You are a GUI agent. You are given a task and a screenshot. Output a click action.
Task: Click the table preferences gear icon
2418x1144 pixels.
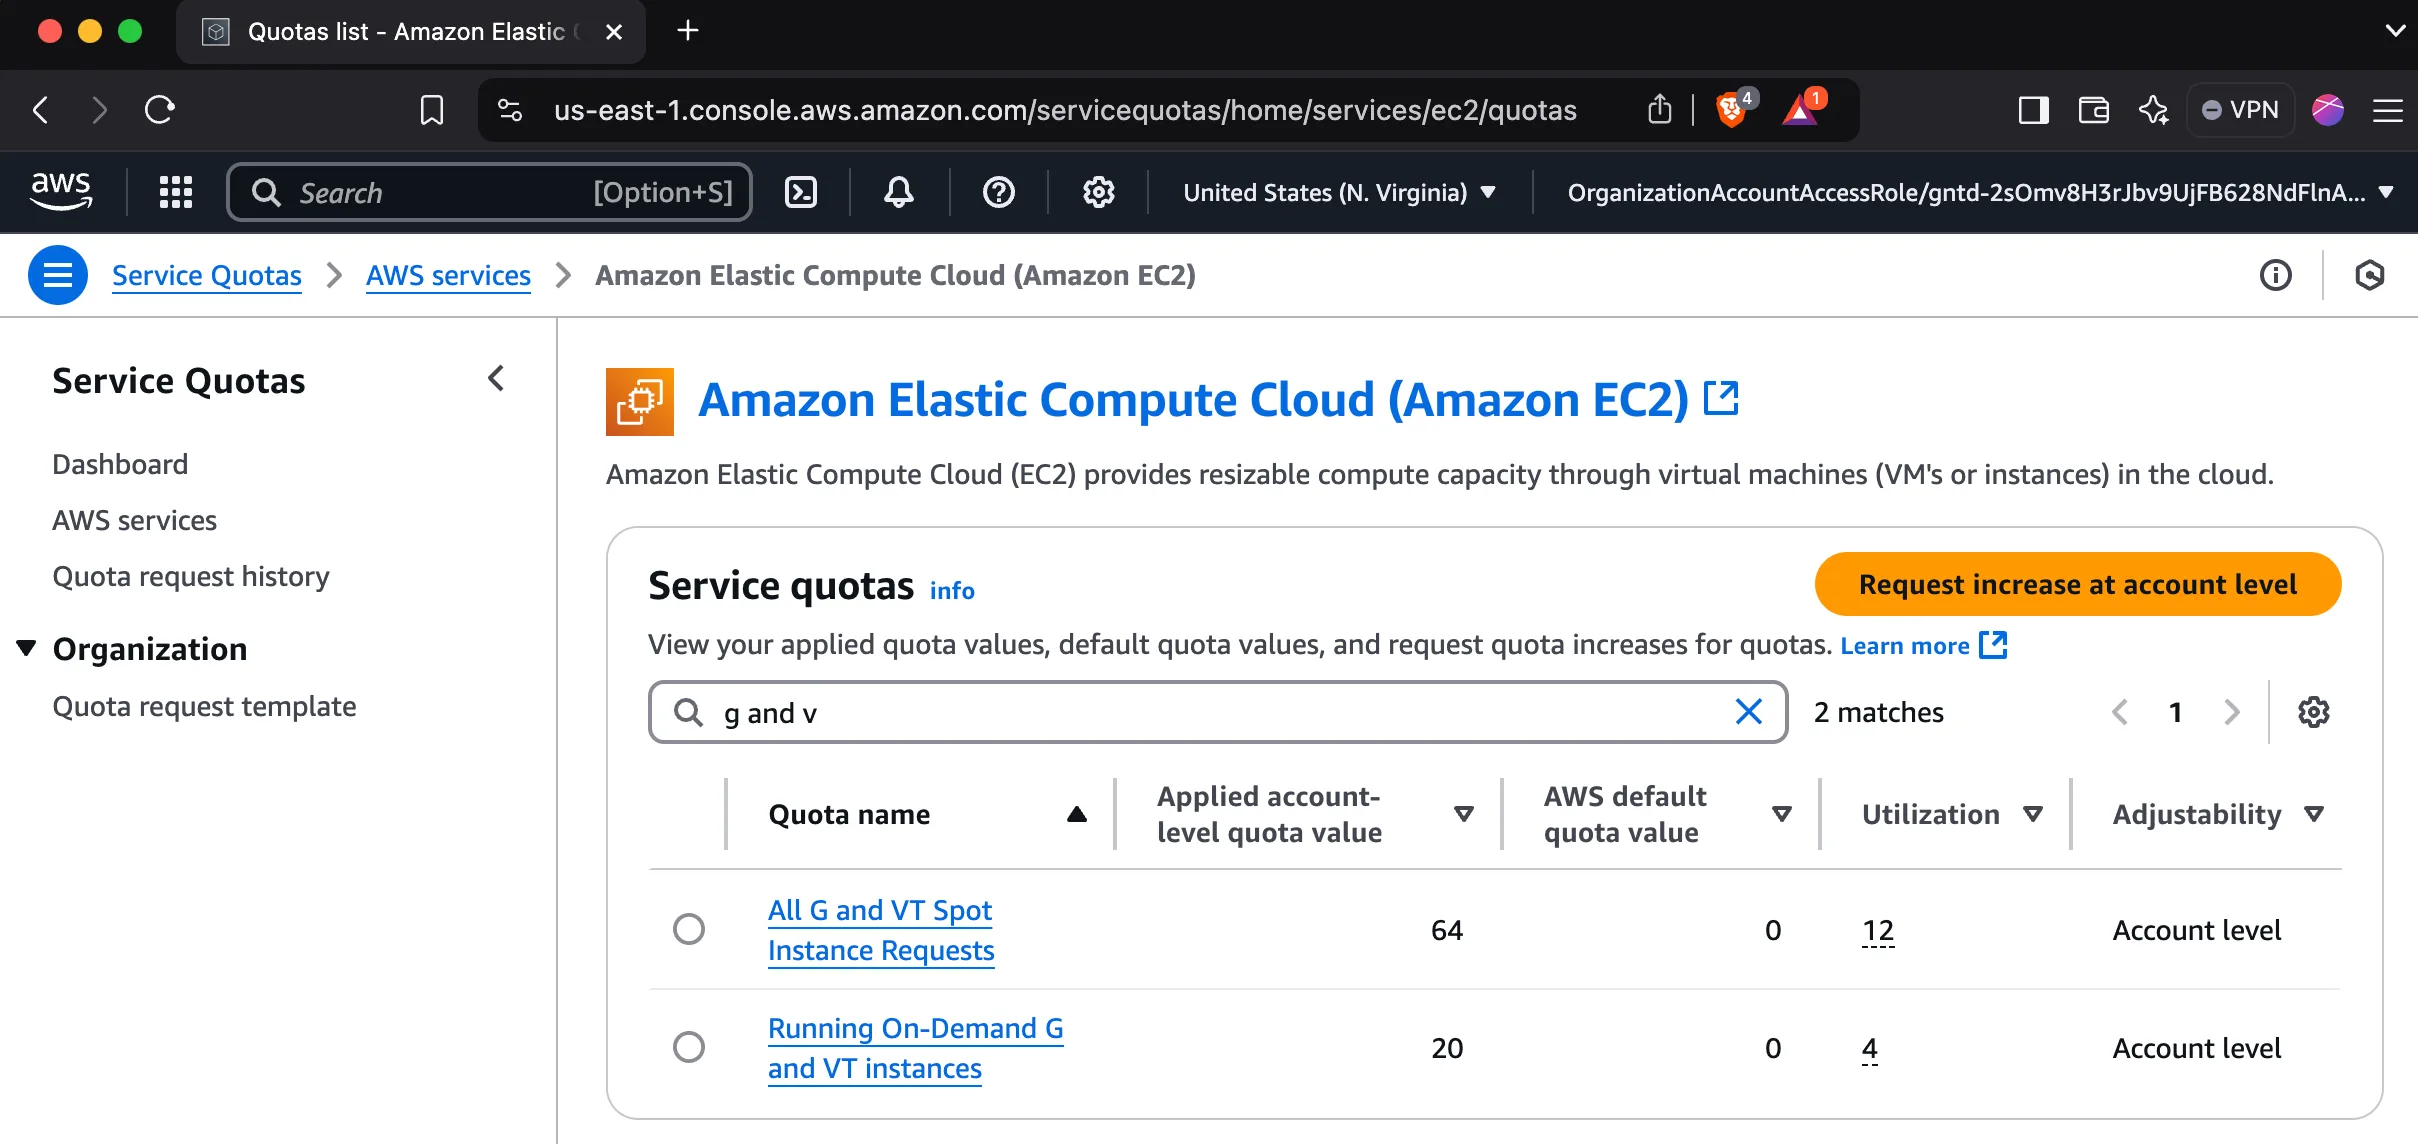2313,712
